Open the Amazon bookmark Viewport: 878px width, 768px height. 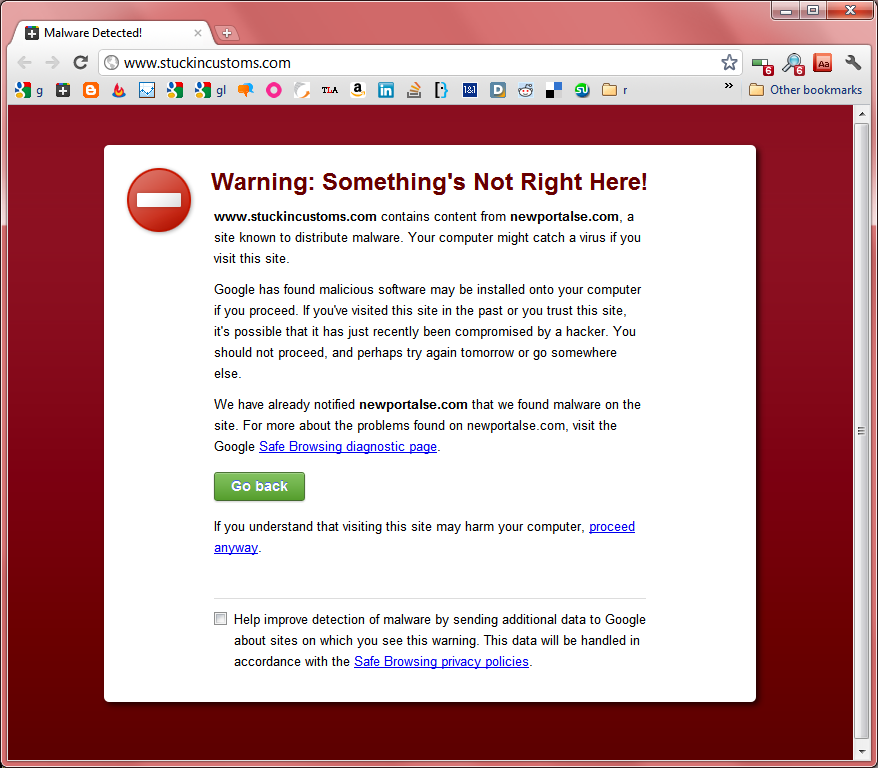pyautogui.click(x=358, y=90)
